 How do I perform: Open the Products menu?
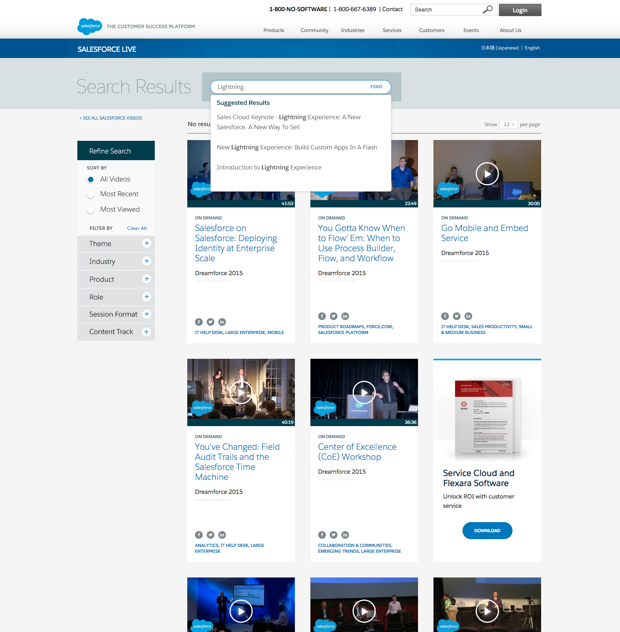coord(273,30)
